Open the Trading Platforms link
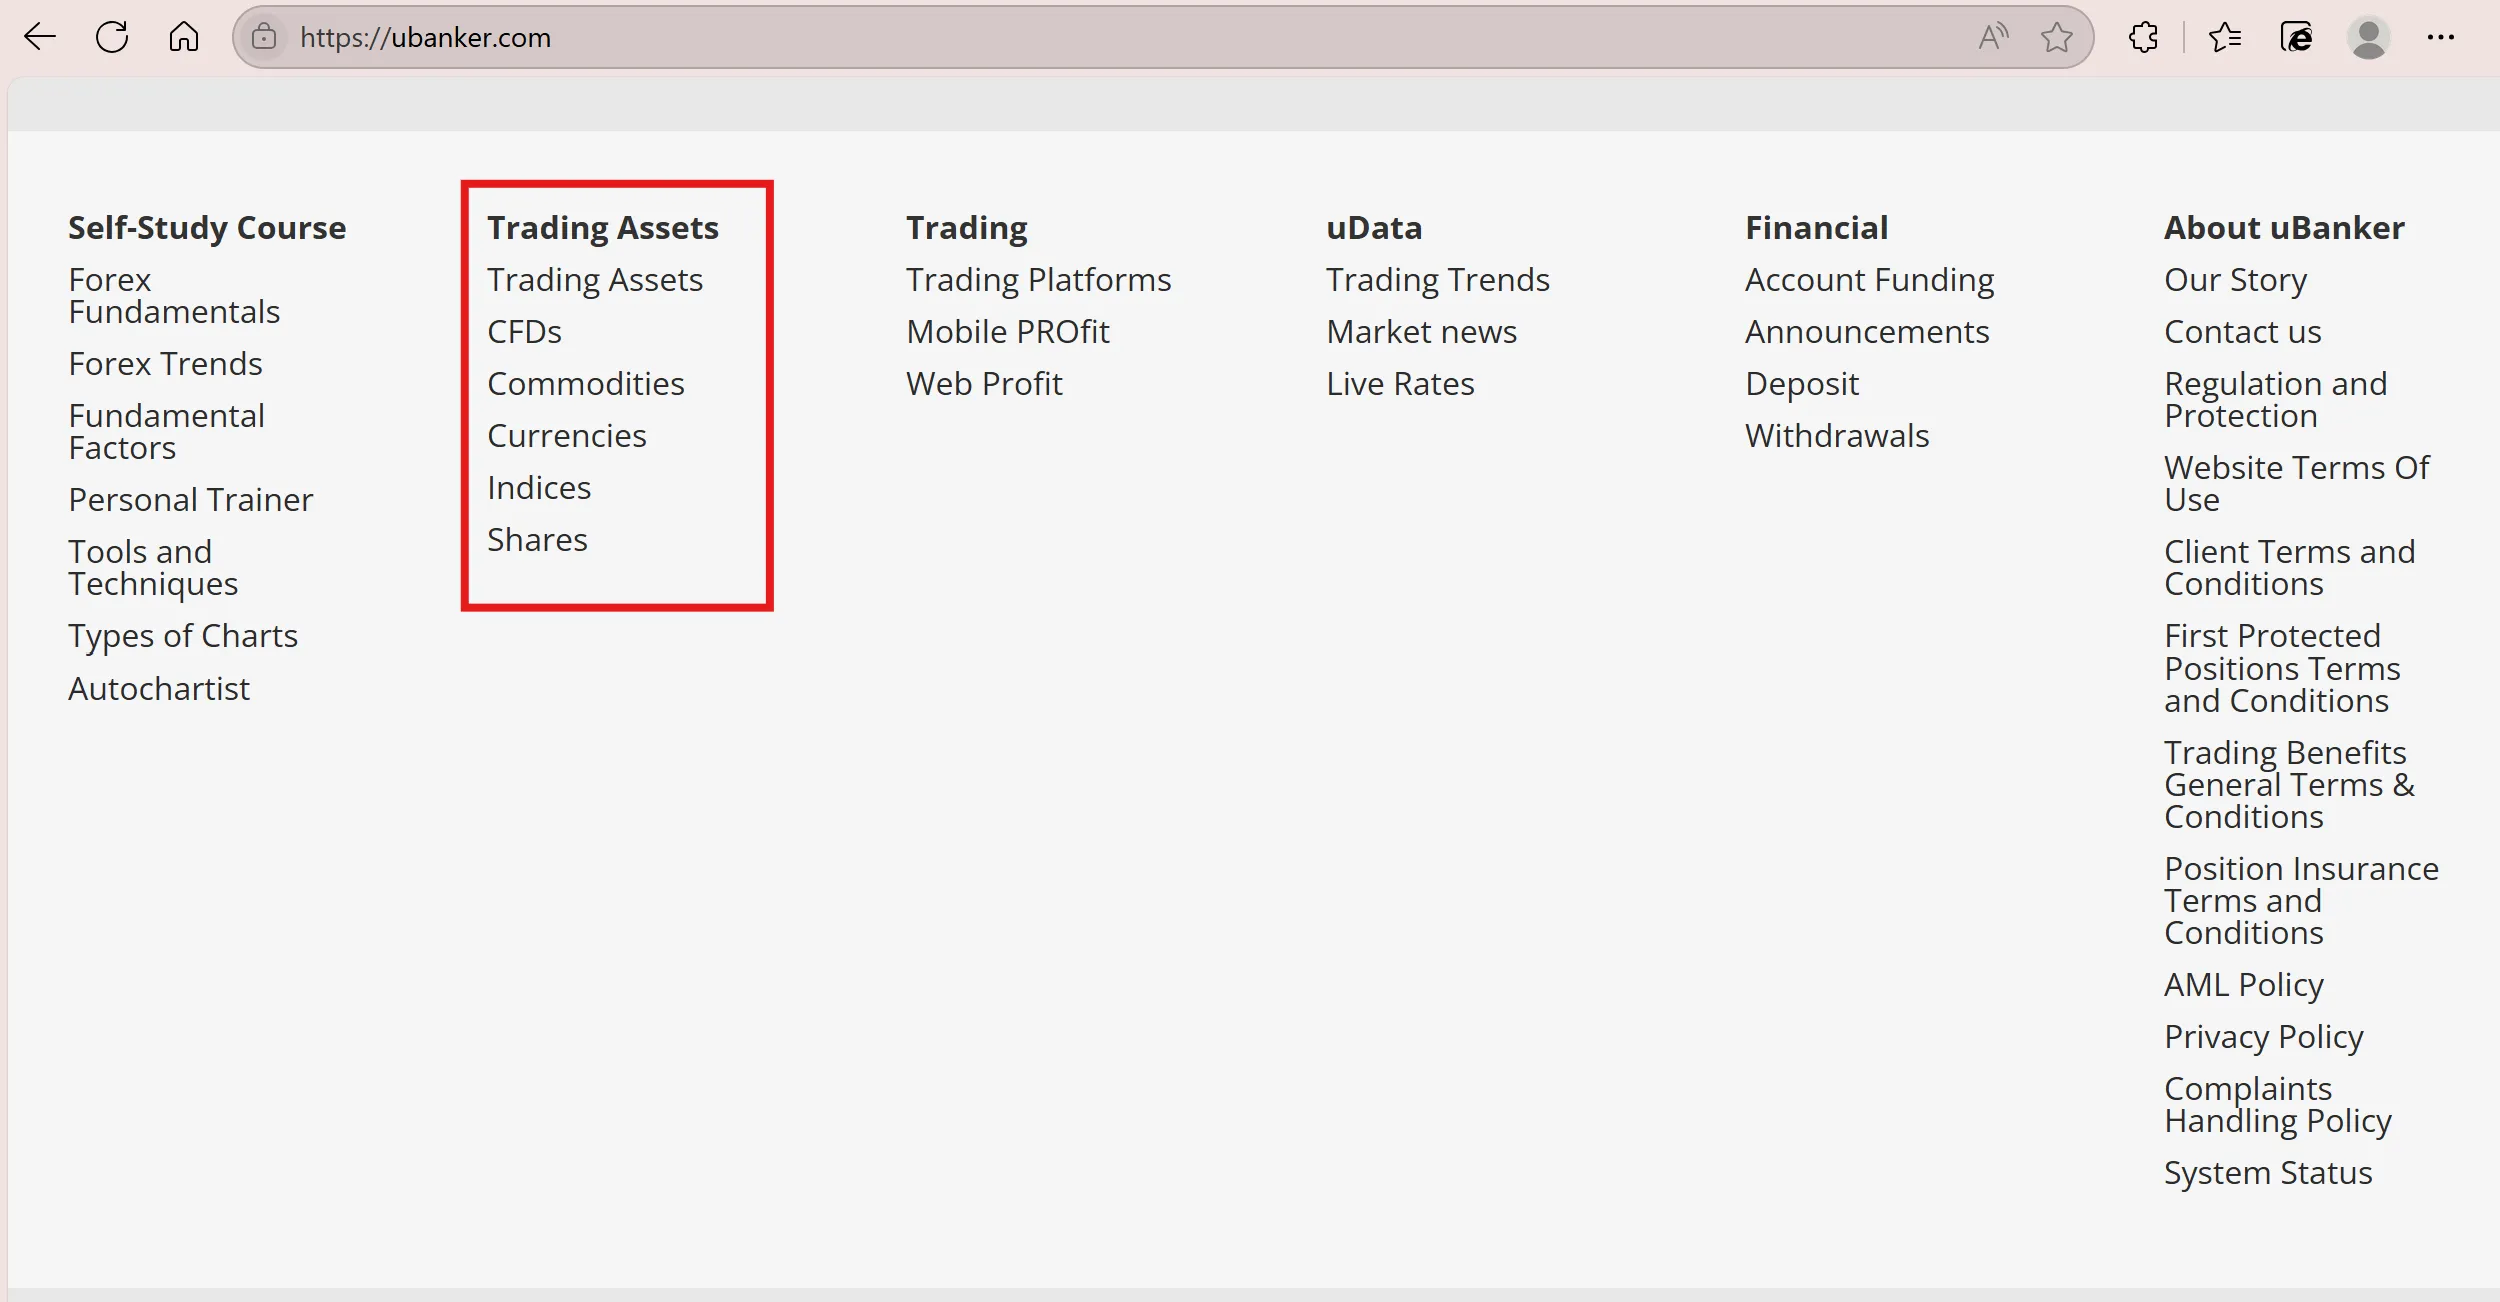Screen dimensions: 2500x1302 click(1039, 281)
